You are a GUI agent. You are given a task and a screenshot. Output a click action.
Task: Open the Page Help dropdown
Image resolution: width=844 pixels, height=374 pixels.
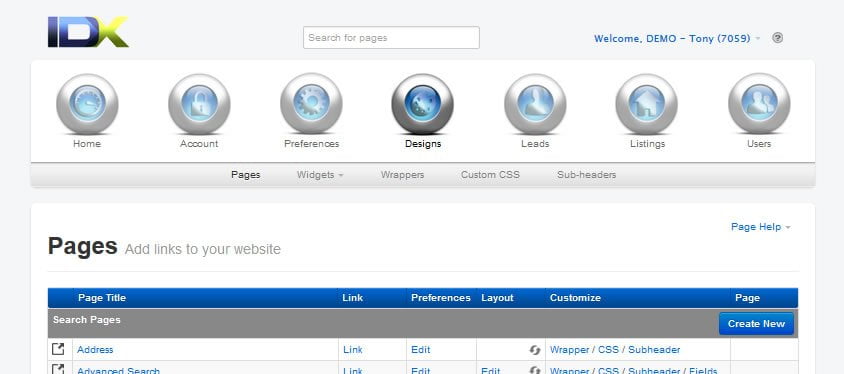coord(761,227)
